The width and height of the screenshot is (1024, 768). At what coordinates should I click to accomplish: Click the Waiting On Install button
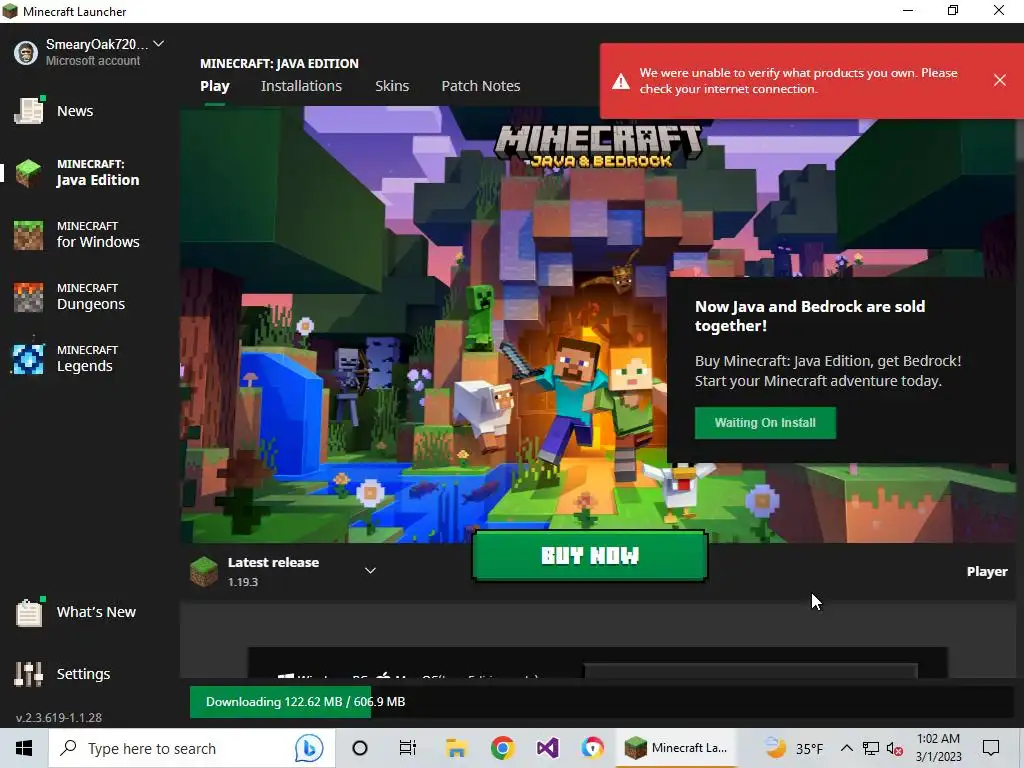point(765,423)
